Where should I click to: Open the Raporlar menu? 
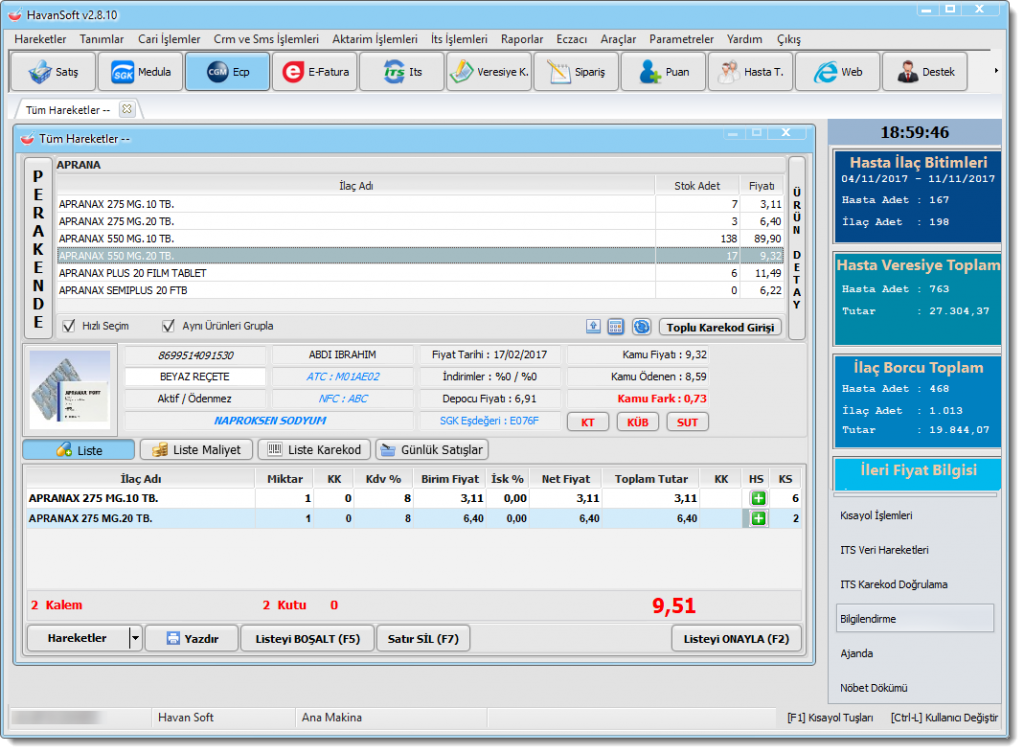[x=522, y=39]
